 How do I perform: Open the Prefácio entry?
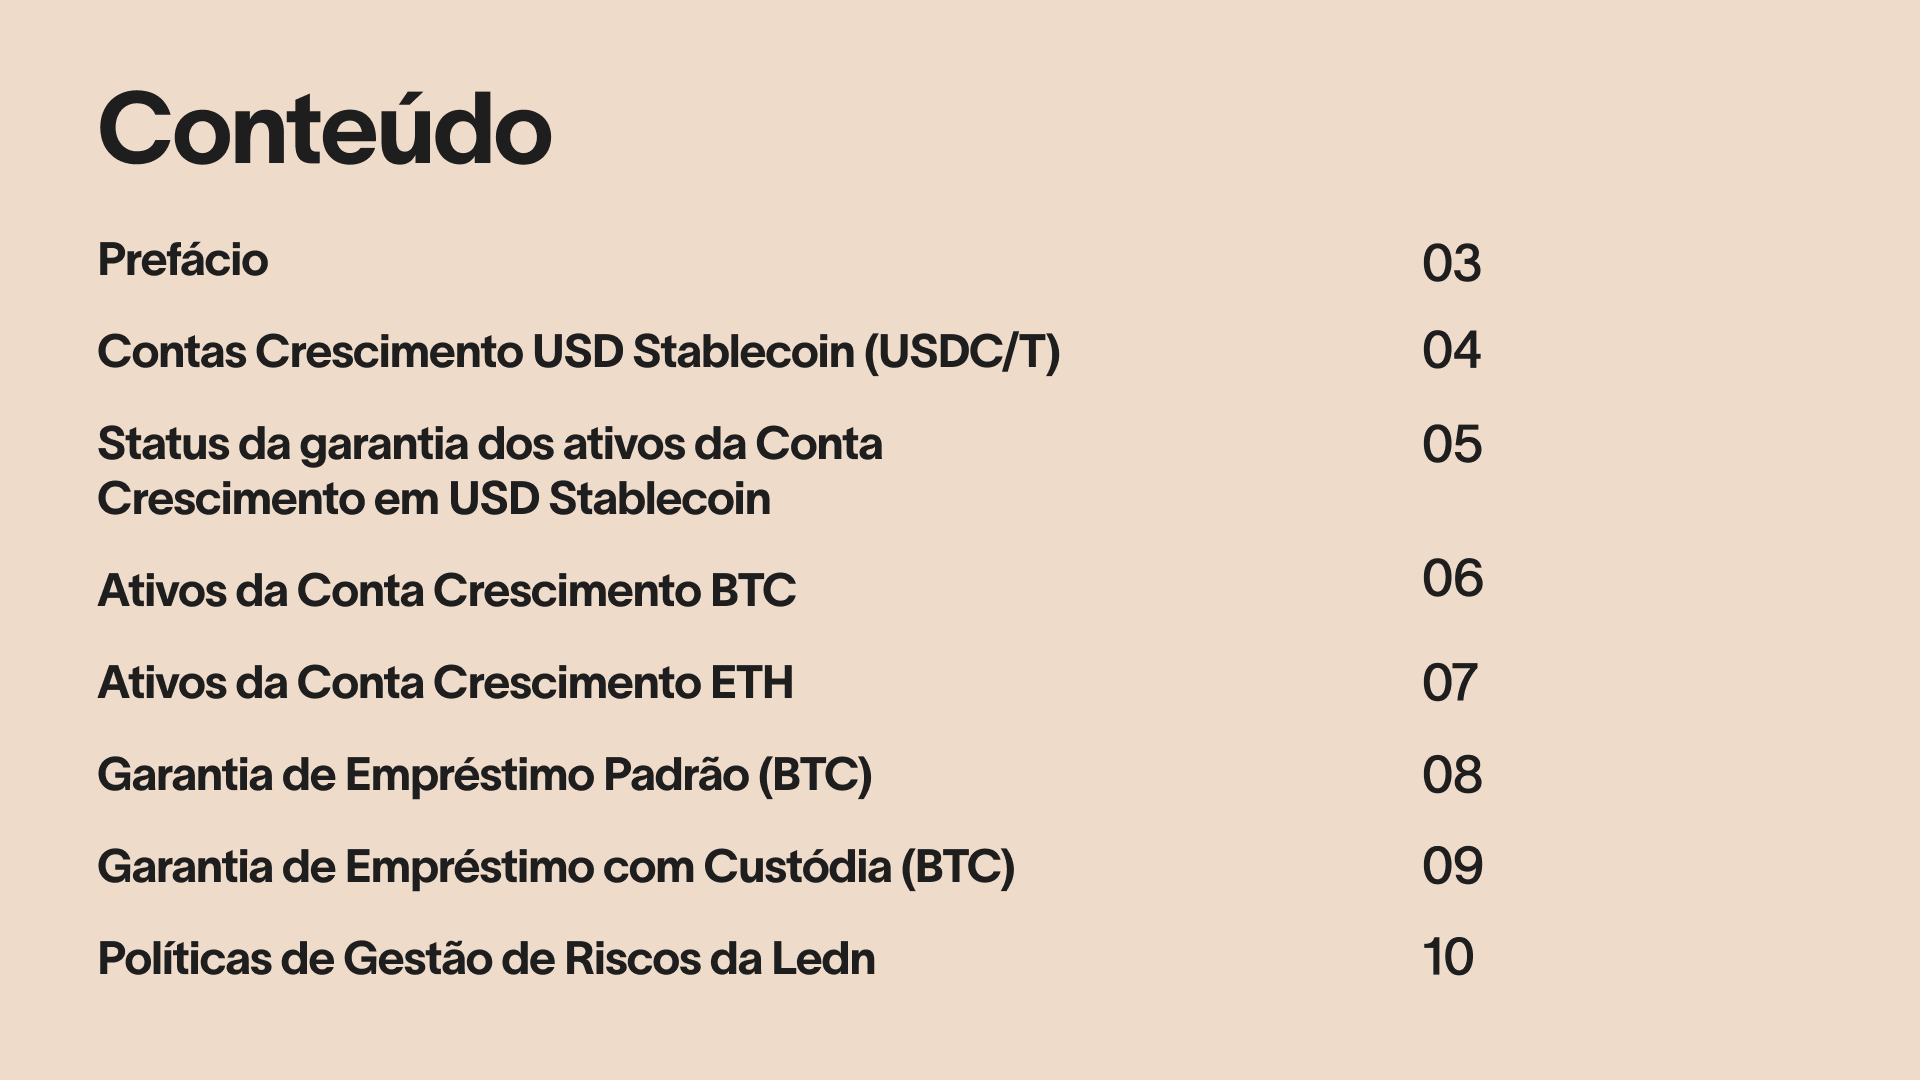[x=183, y=260]
